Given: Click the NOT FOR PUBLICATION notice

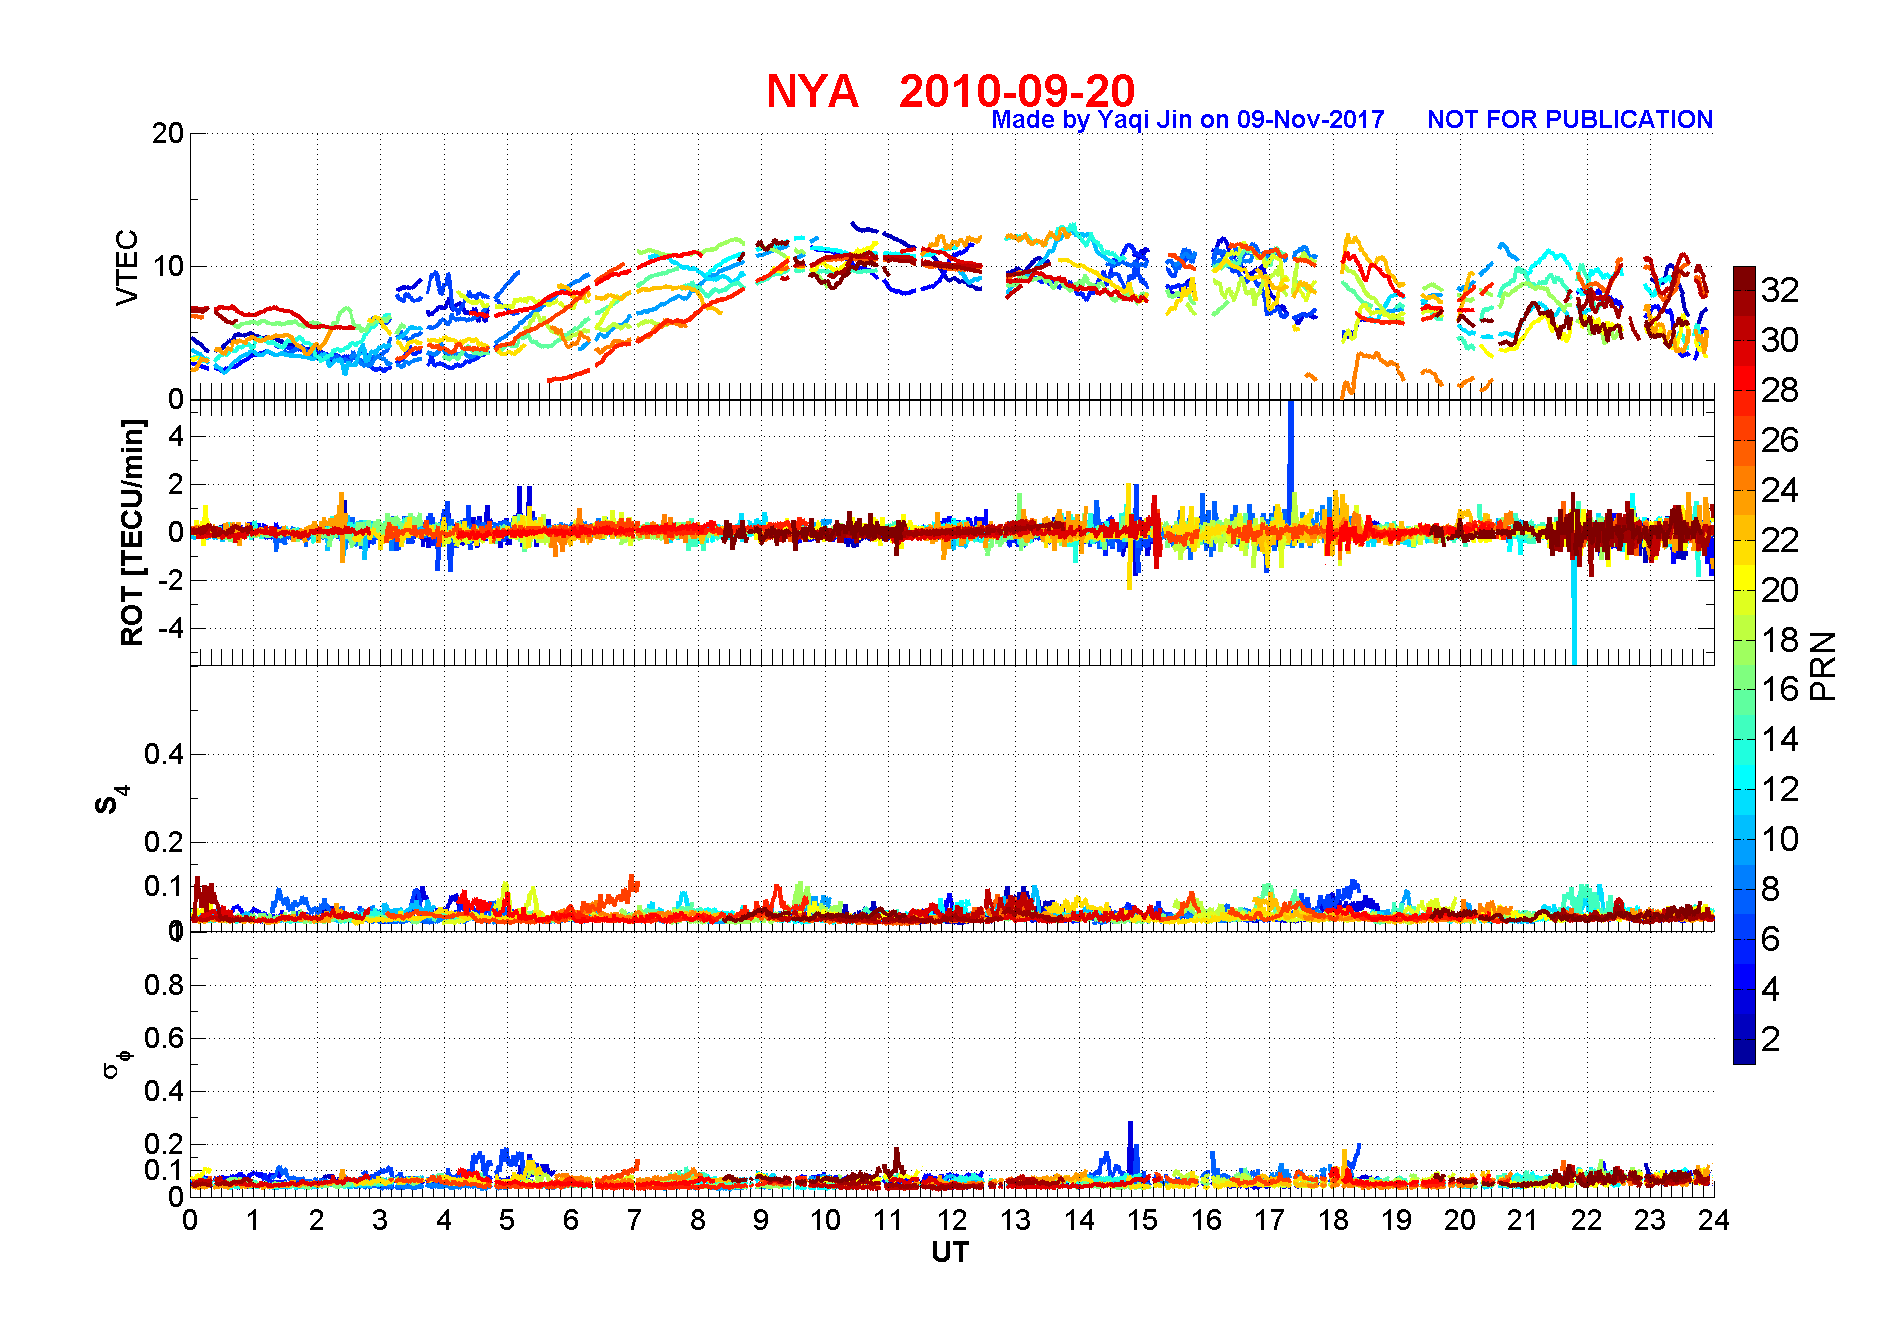Looking at the screenshot, I should tap(1570, 120).
